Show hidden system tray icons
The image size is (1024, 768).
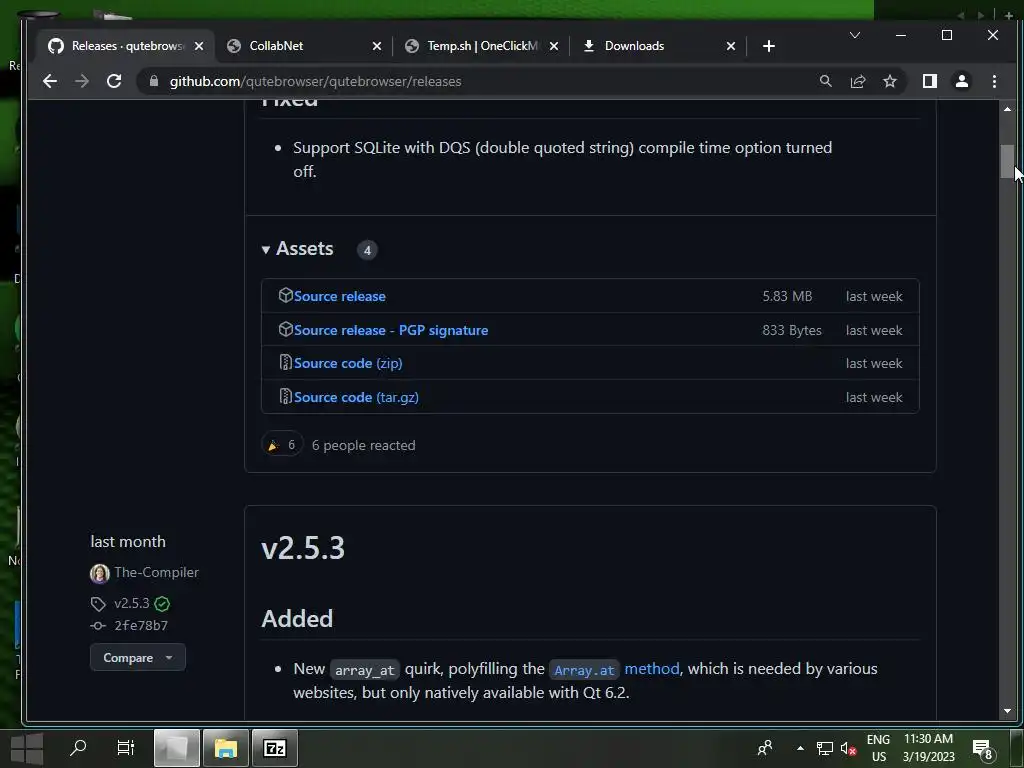point(800,748)
